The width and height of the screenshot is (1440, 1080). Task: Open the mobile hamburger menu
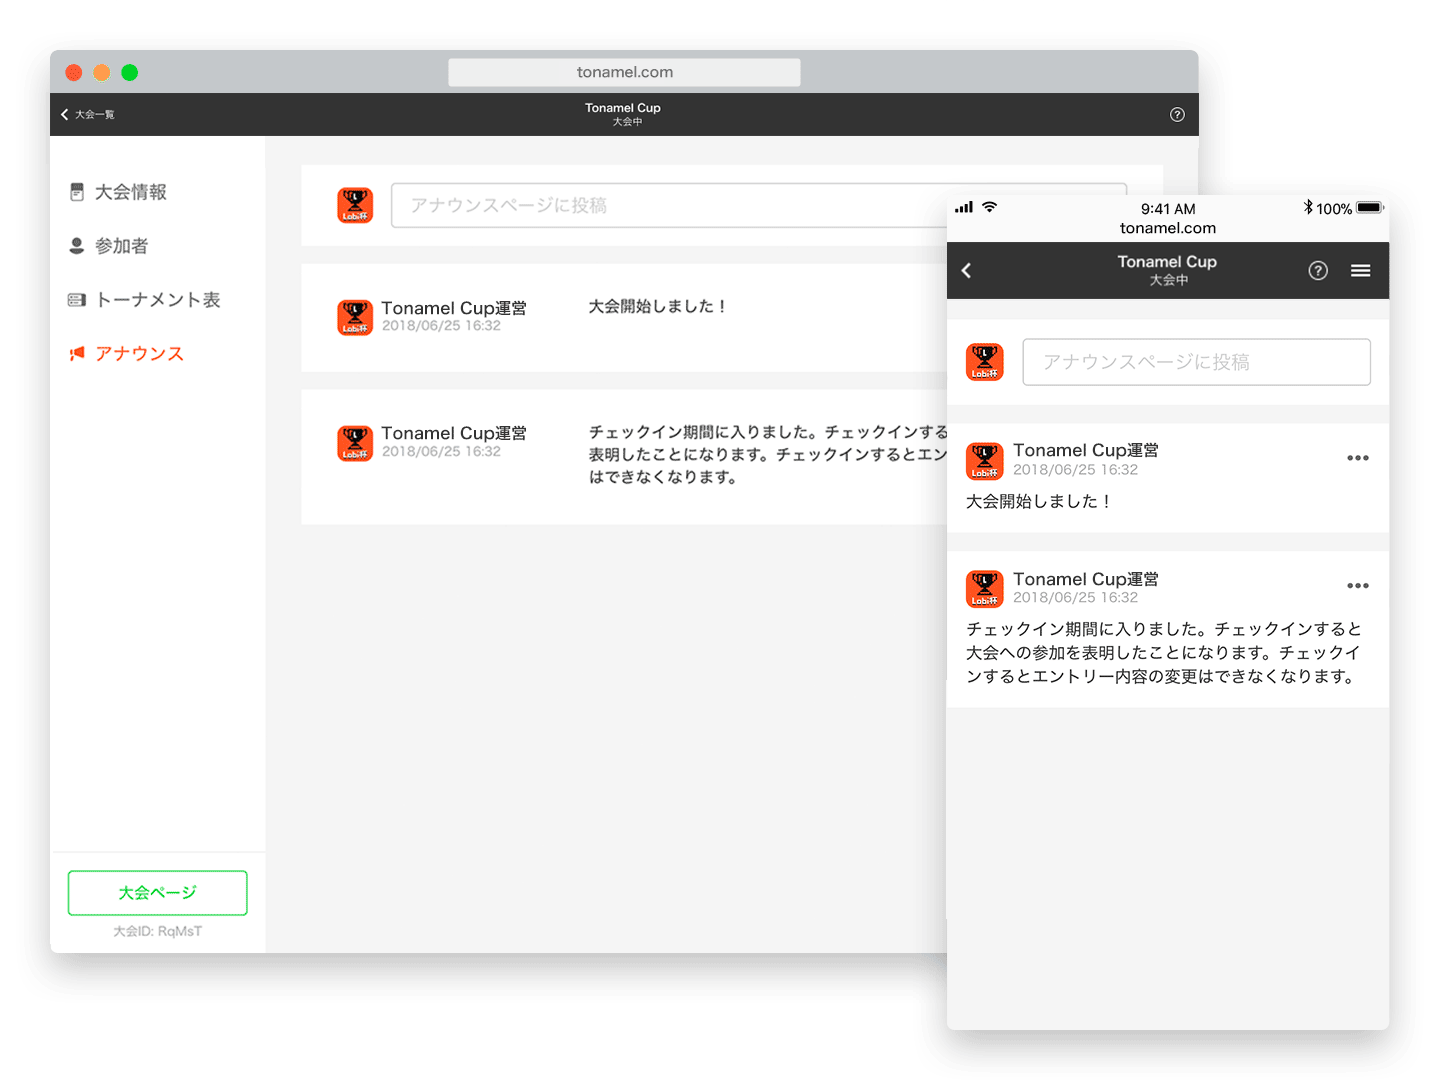pyautogui.click(x=1360, y=271)
